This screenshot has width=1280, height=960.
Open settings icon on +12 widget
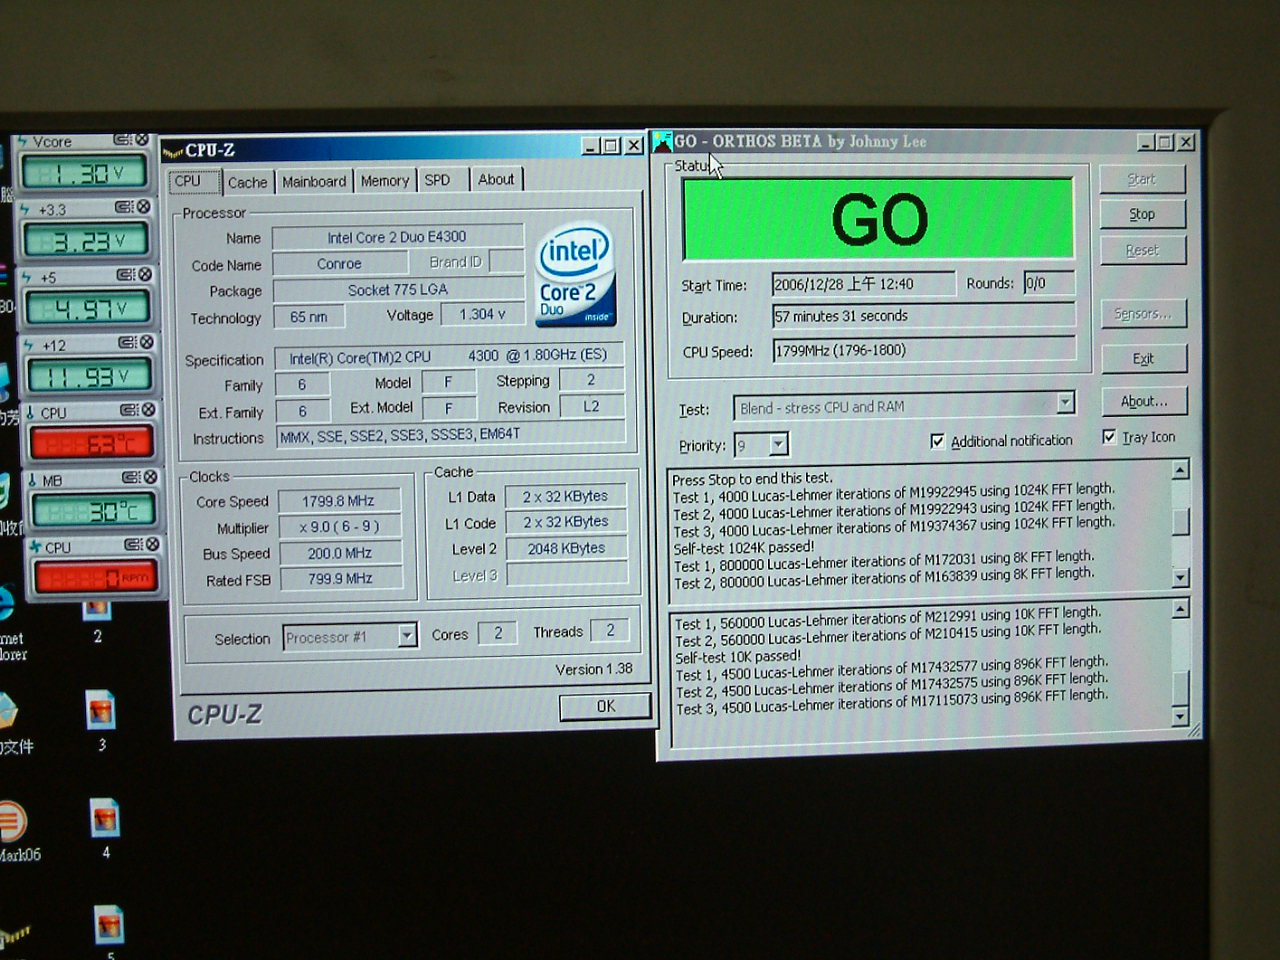click(x=128, y=342)
